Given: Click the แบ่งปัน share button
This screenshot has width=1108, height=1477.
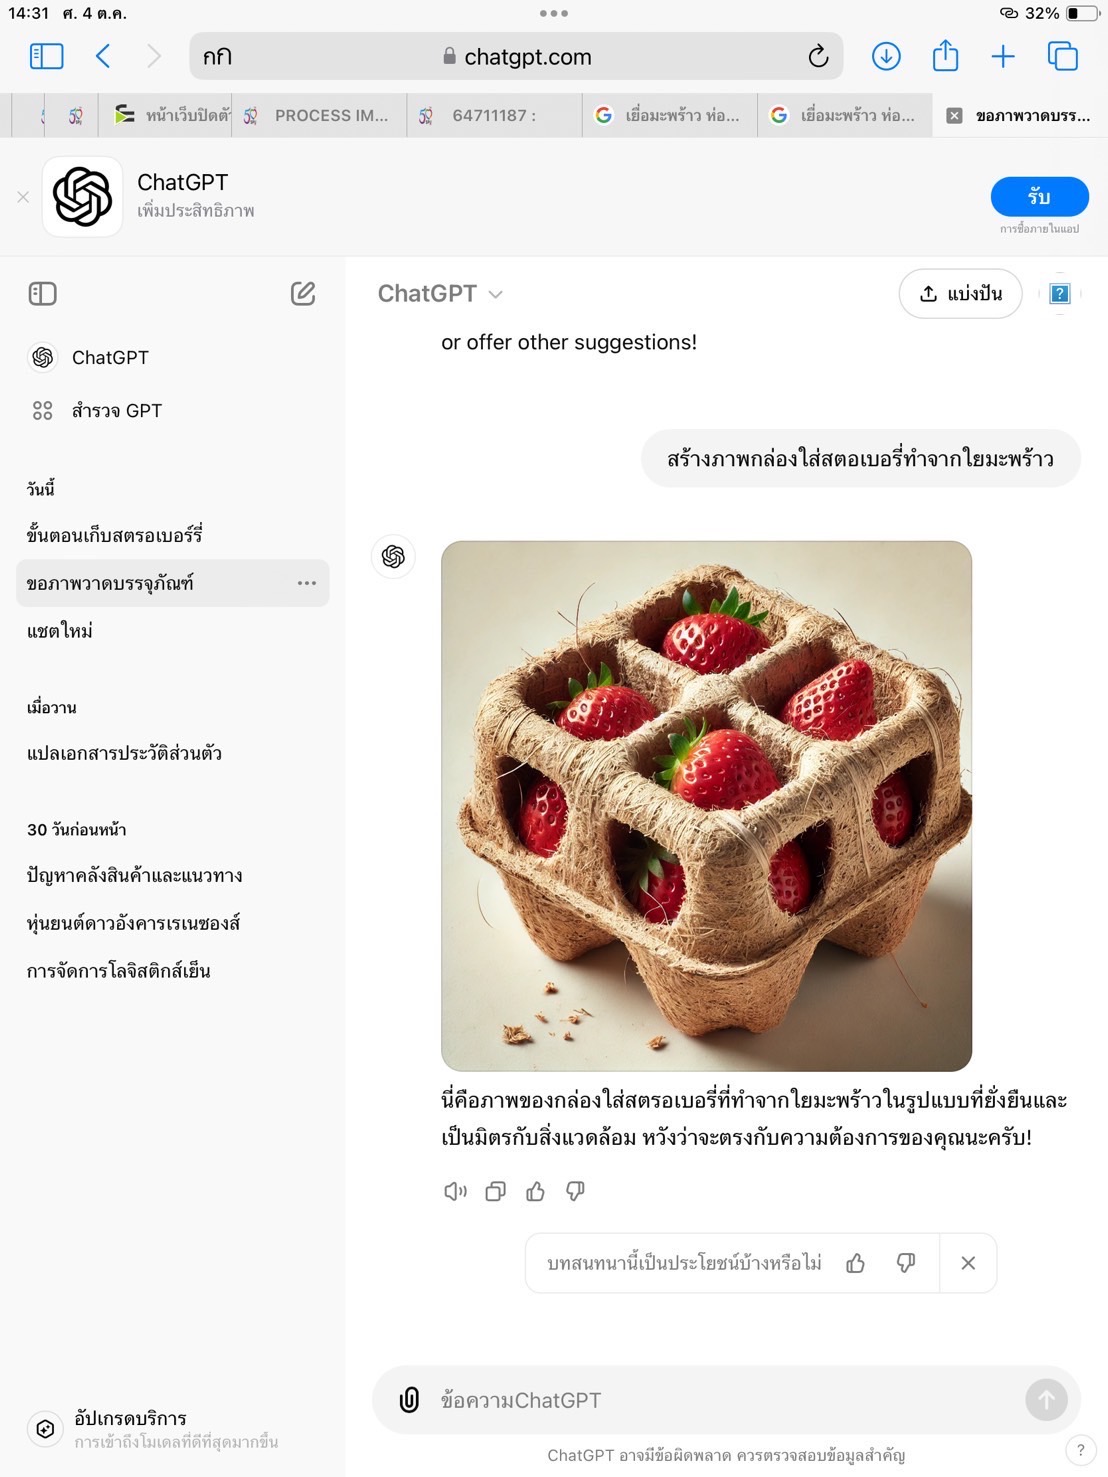Looking at the screenshot, I should (x=960, y=293).
